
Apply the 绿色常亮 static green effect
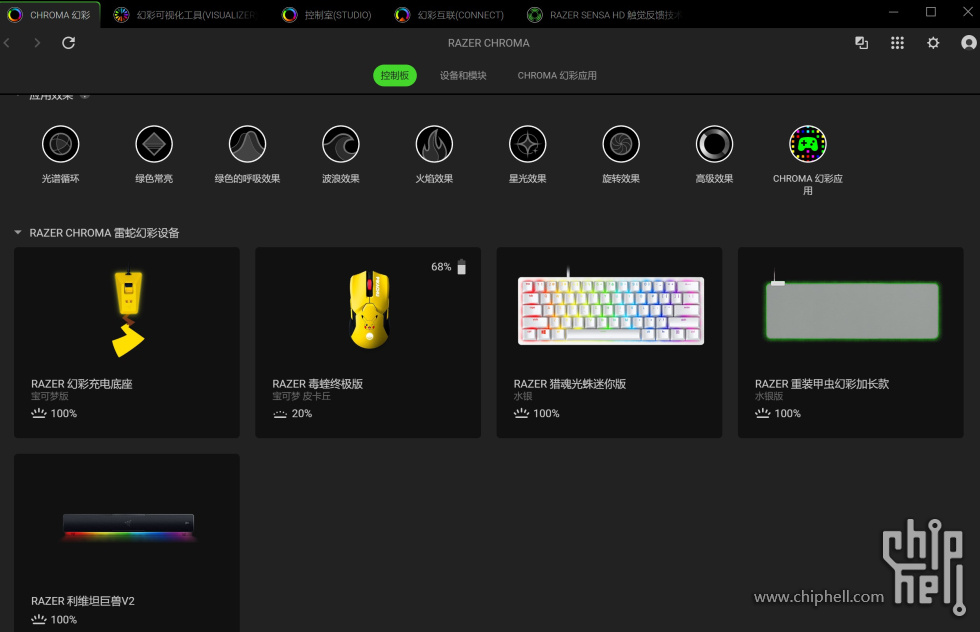point(154,144)
